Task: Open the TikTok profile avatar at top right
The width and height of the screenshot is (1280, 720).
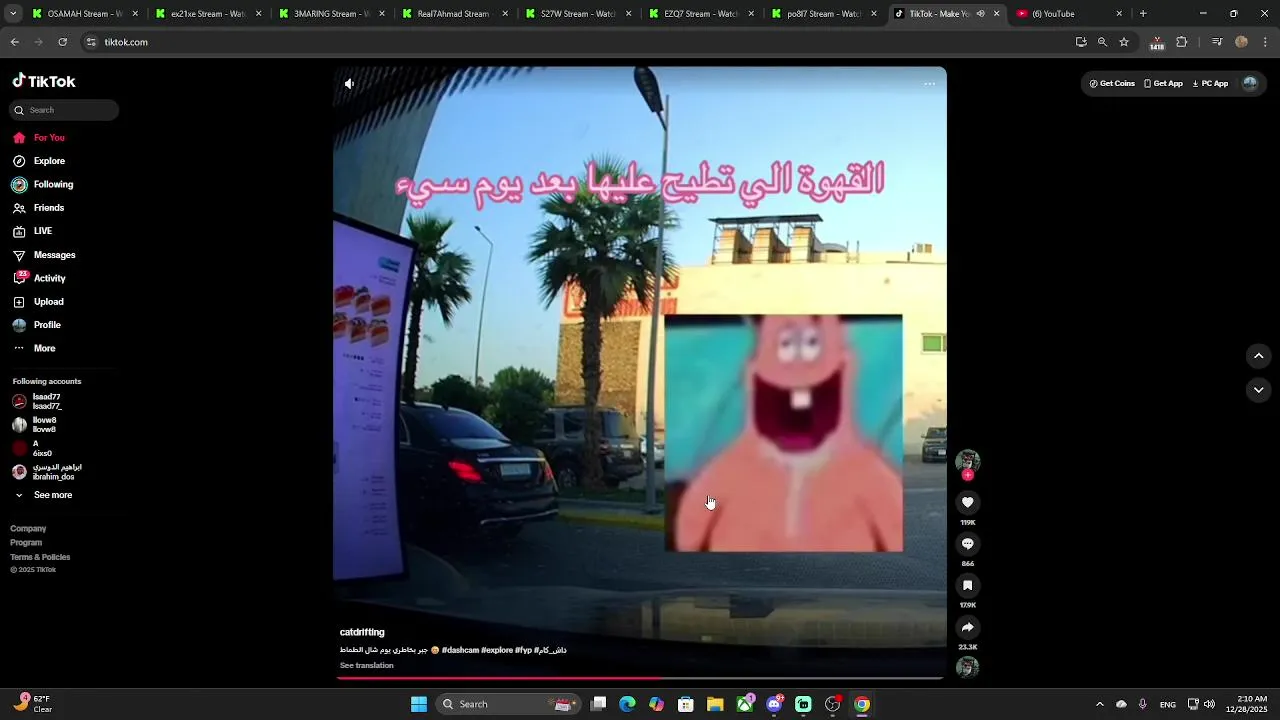Action: click(1249, 84)
